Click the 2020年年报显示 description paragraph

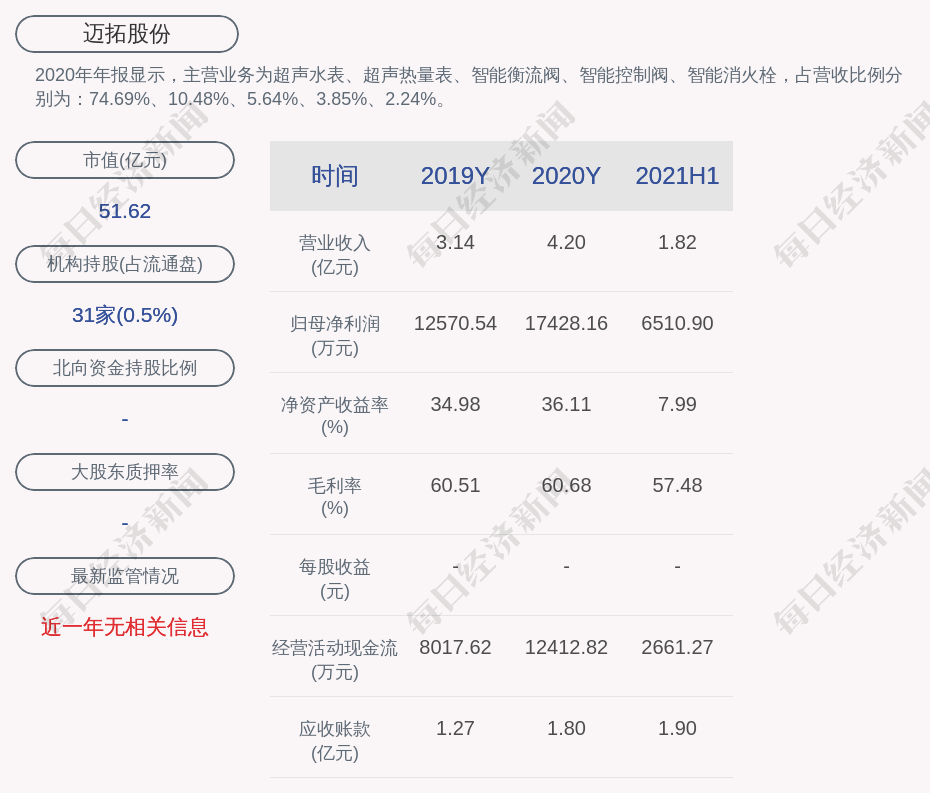pos(468,87)
